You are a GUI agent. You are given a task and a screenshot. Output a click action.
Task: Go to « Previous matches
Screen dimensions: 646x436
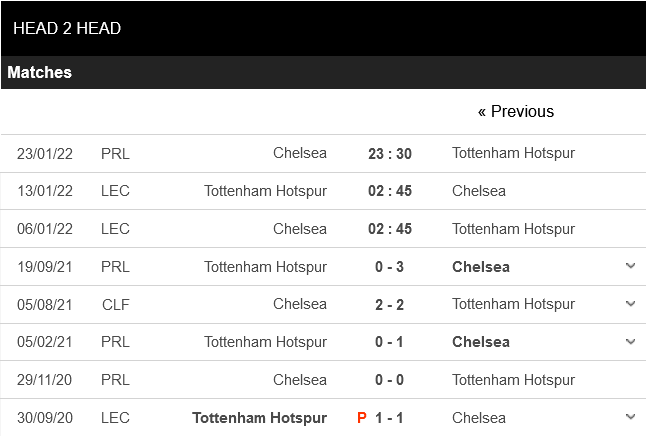tap(515, 111)
